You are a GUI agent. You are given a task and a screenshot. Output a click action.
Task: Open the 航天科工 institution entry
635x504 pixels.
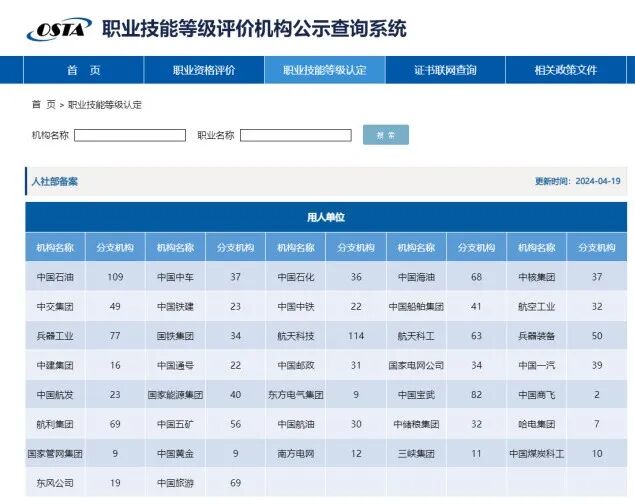[416, 336]
